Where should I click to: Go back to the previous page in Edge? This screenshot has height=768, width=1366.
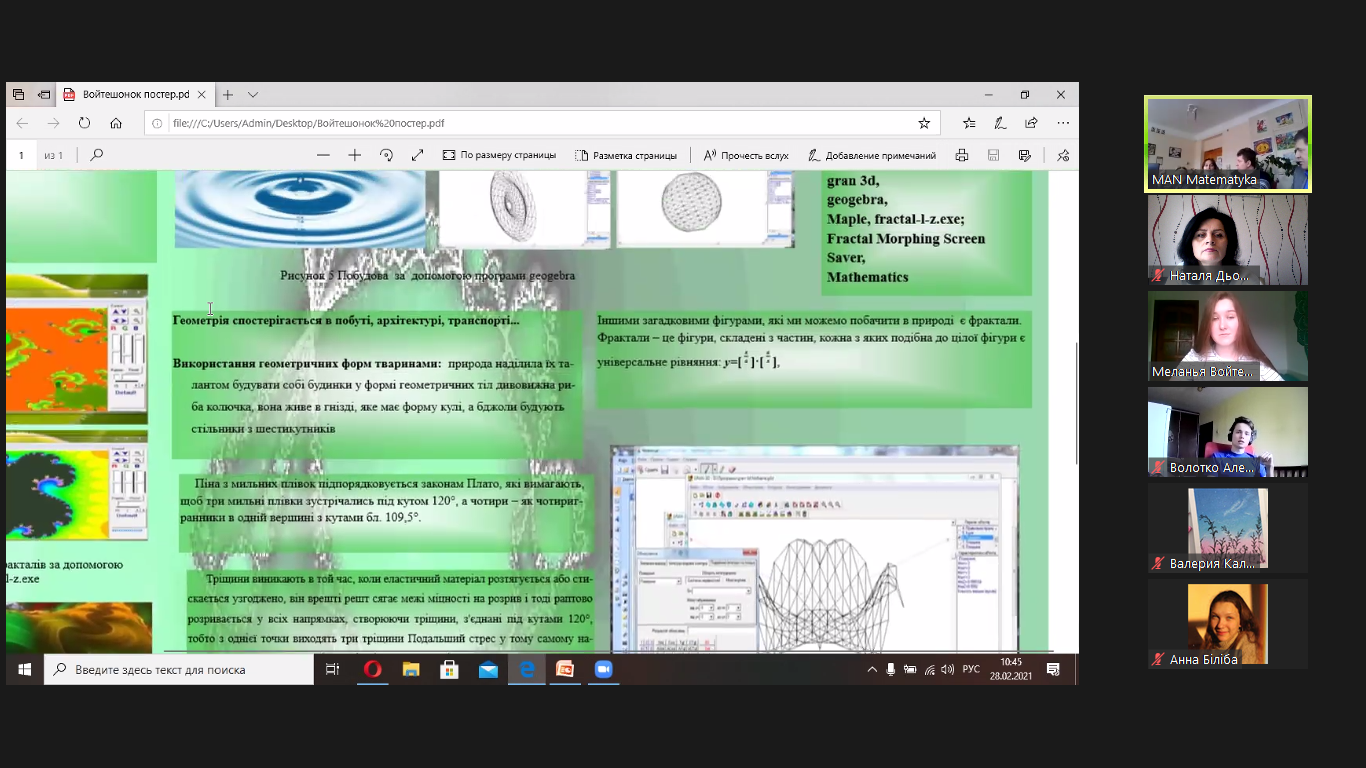(x=22, y=123)
